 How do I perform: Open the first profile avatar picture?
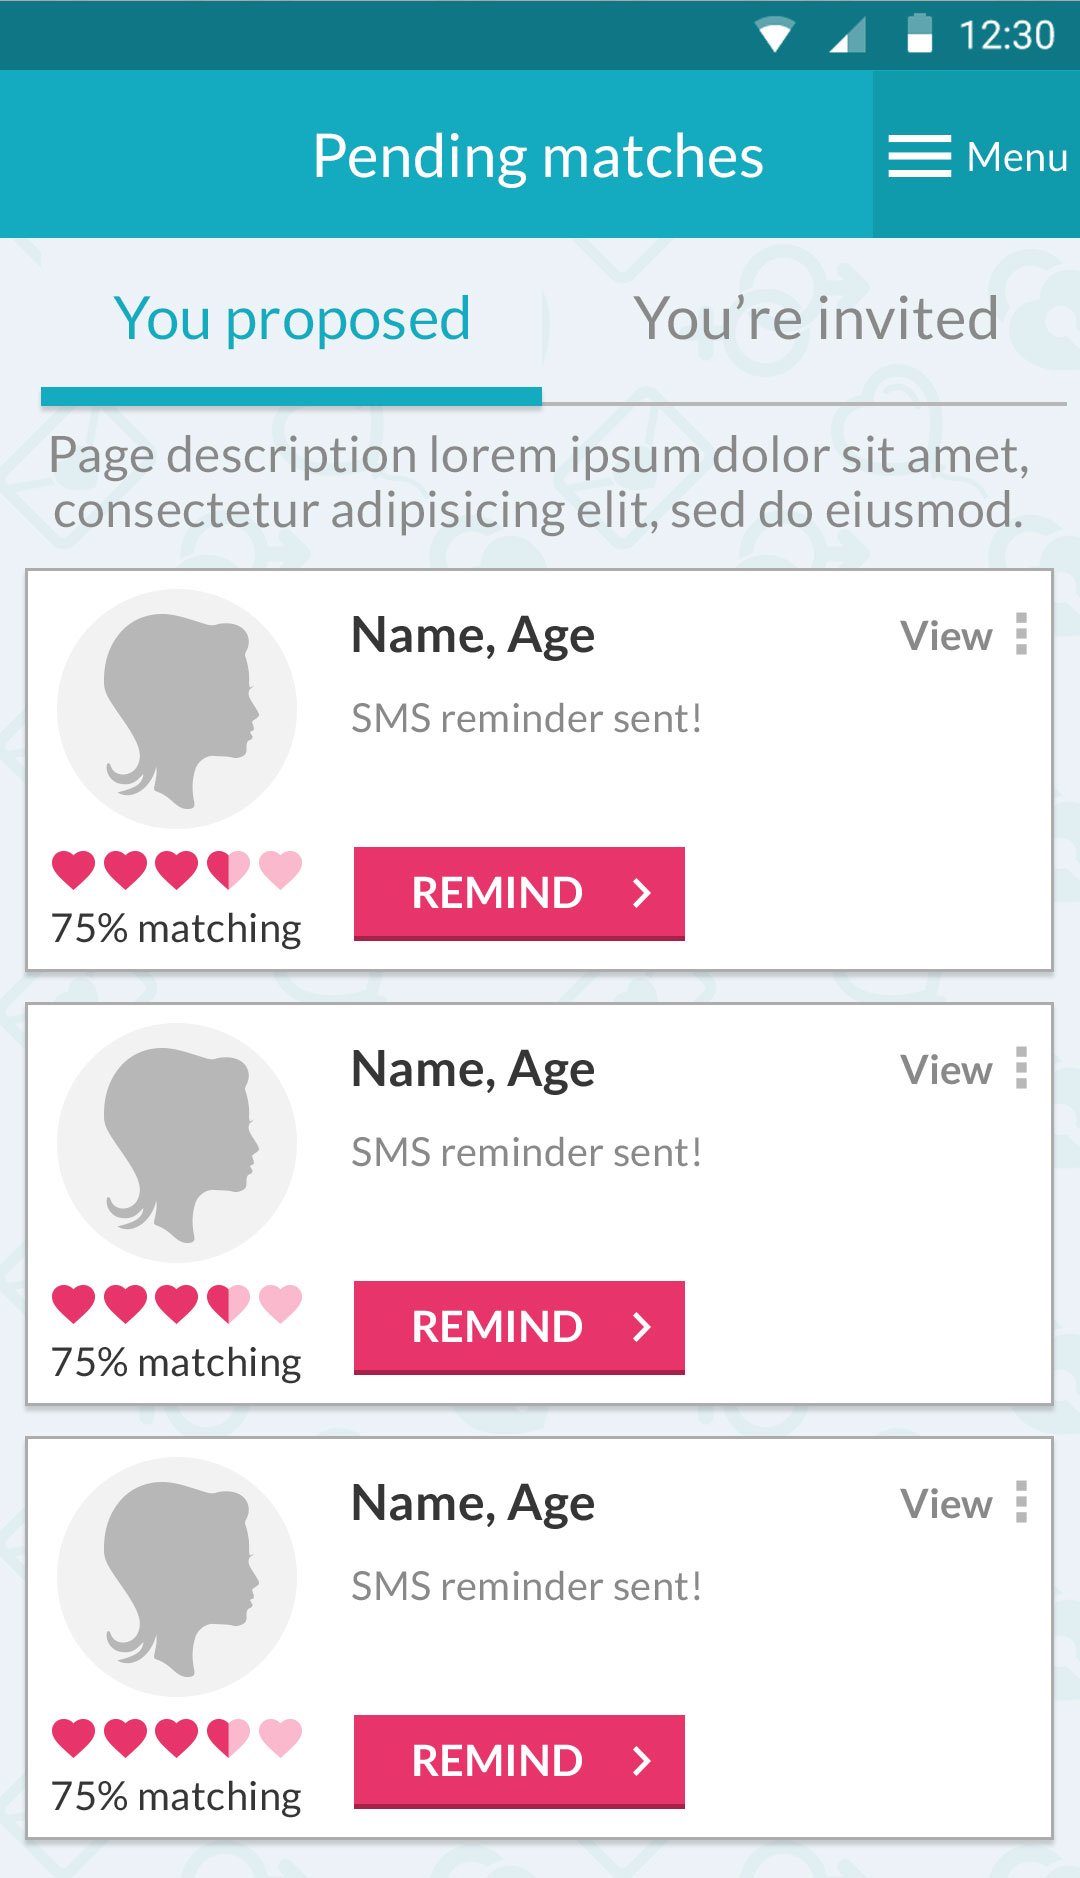[x=177, y=709]
